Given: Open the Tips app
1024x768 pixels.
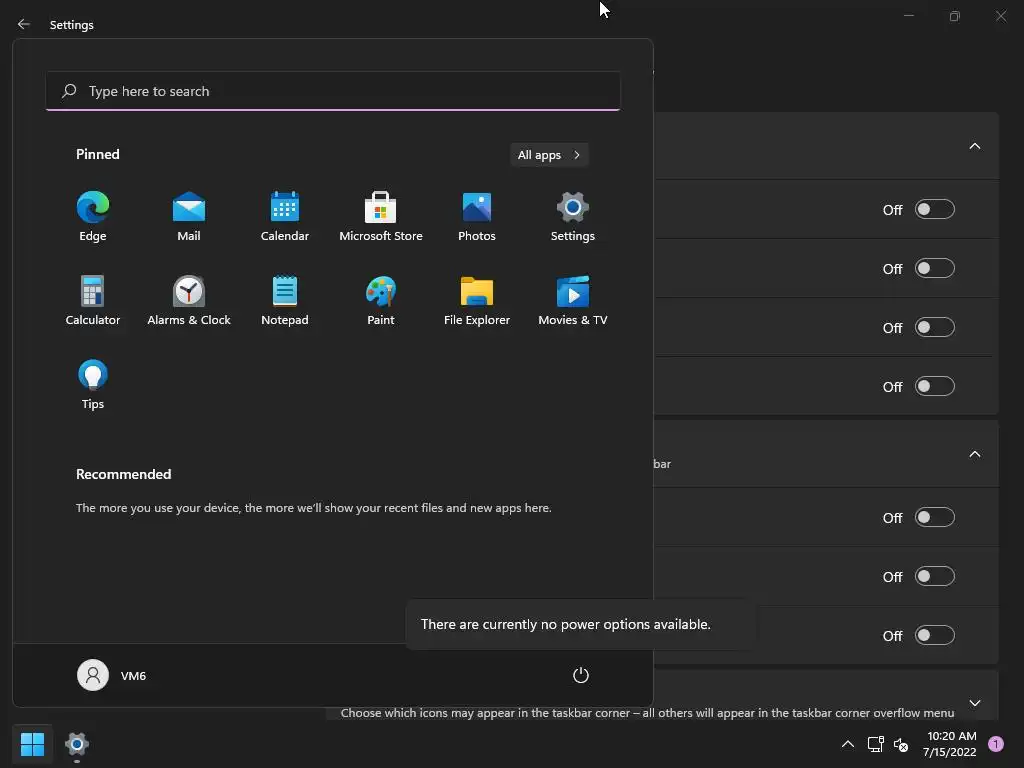Looking at the screenshot, I should click(x=93, y=385).
